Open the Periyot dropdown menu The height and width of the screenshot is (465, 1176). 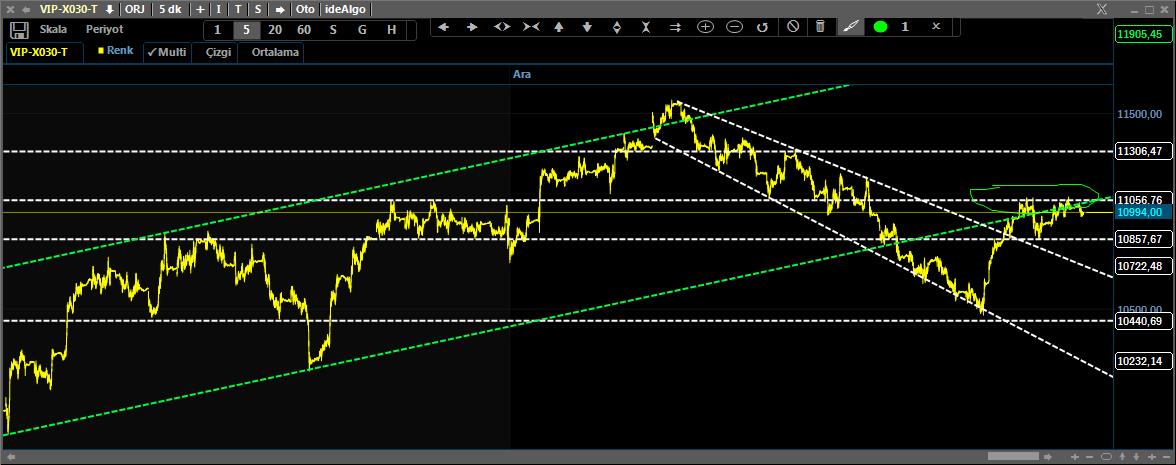coord(104,30)
